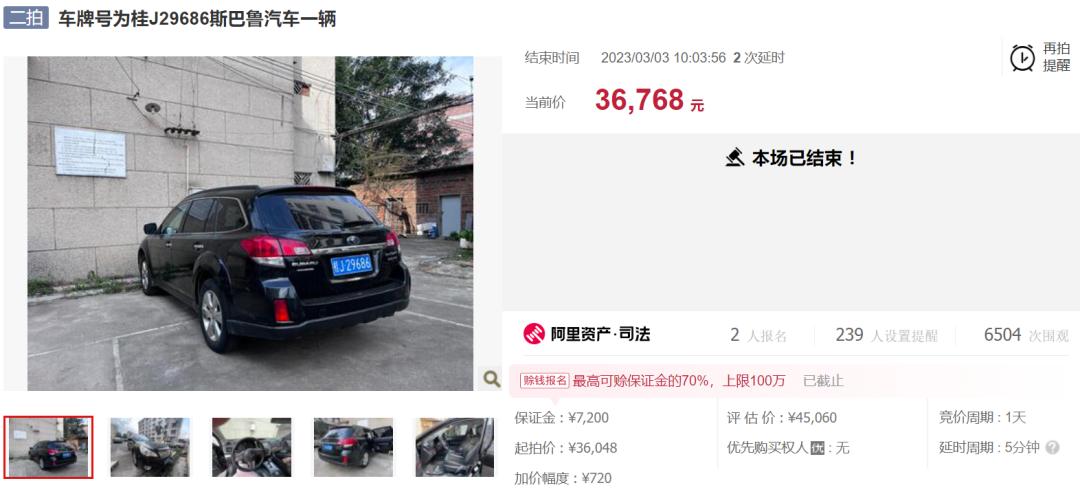The height and width of the screenshot is (492, 1080).
Task: Click the alarm clock reminder icon
Action: [1022, 57]
